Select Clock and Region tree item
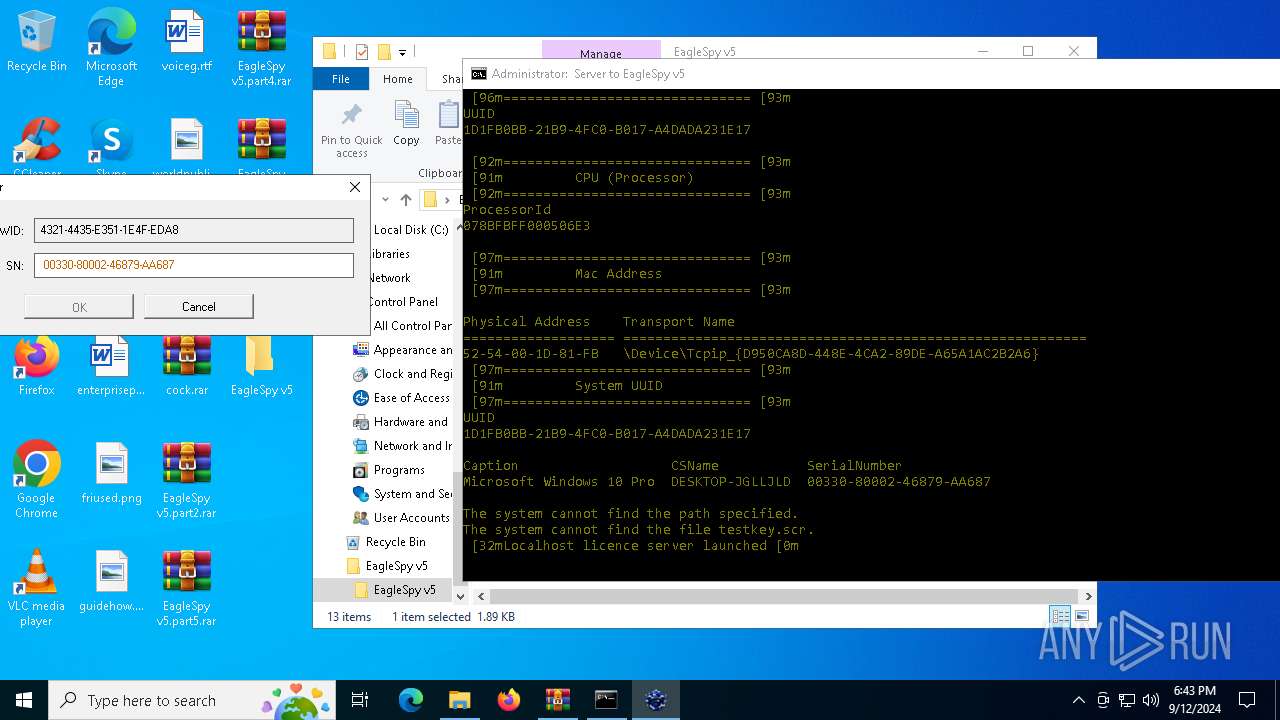 403,374
